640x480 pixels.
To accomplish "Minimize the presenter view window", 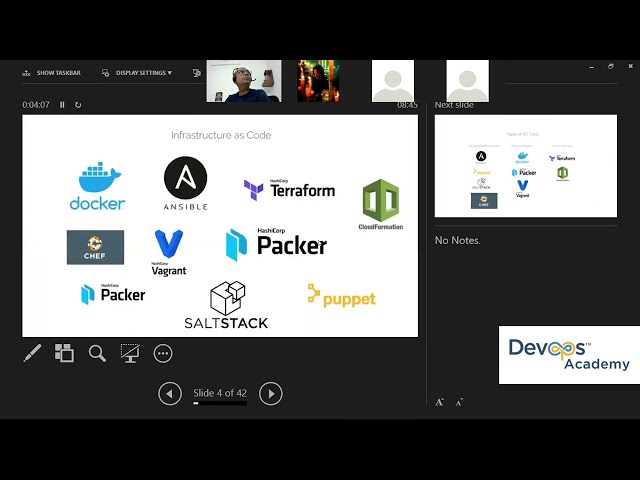I will point(591,67).
